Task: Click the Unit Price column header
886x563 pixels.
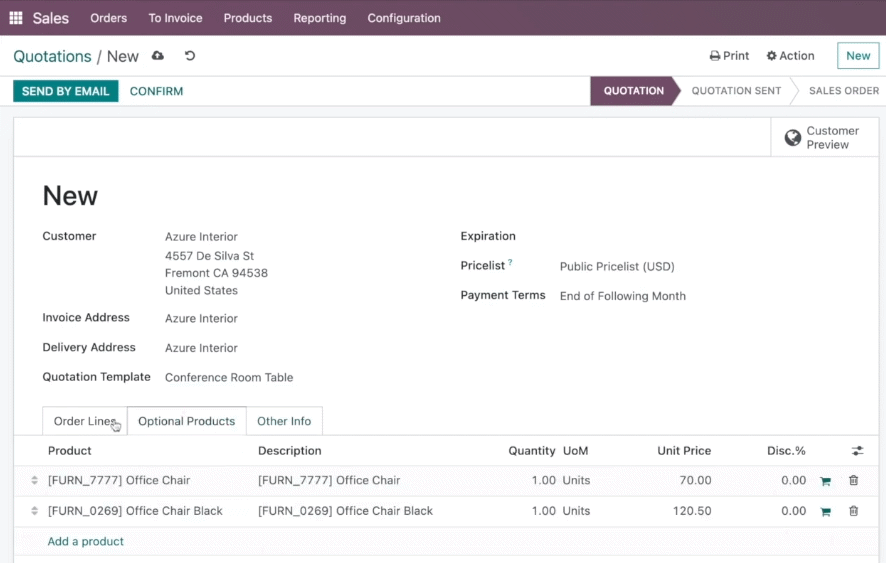Action: 684,451
